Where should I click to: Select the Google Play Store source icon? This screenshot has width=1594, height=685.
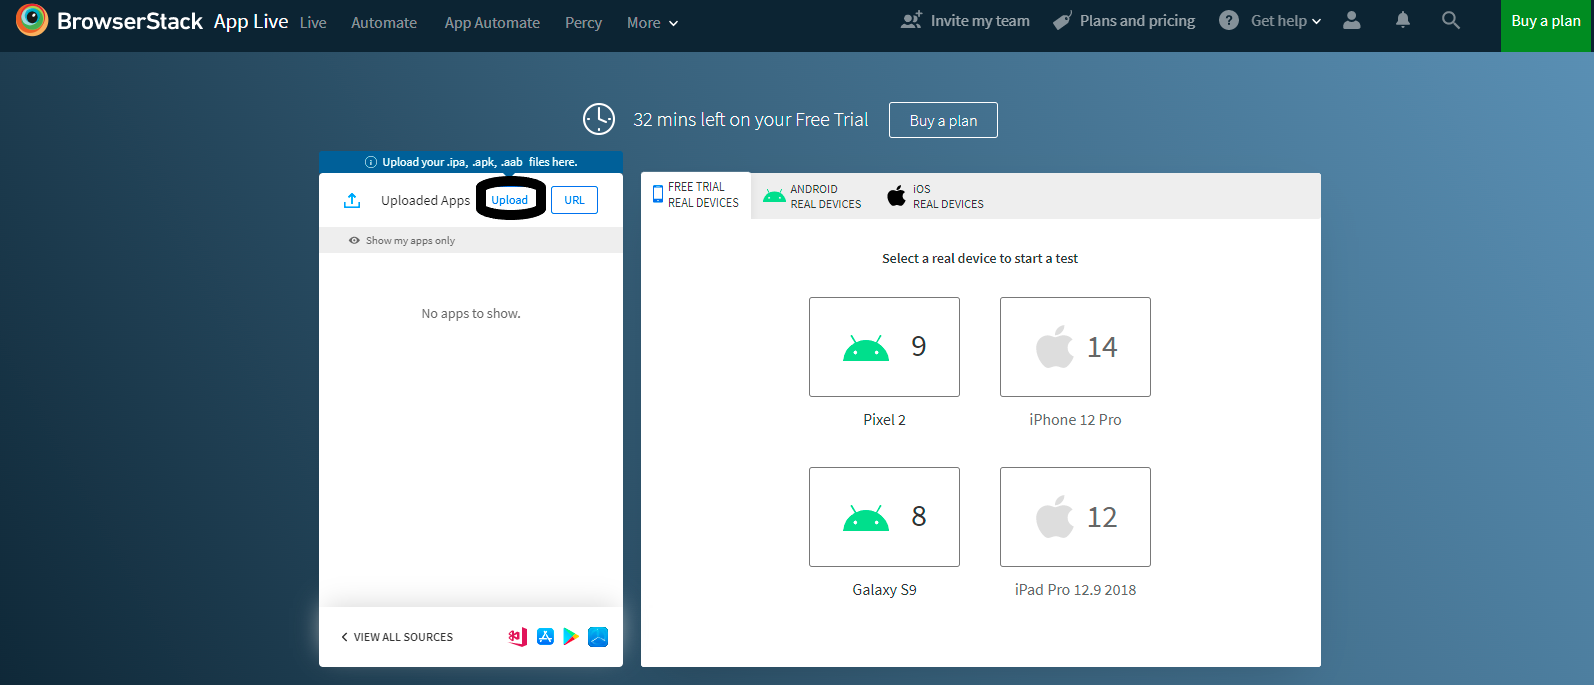click(571, 637)
